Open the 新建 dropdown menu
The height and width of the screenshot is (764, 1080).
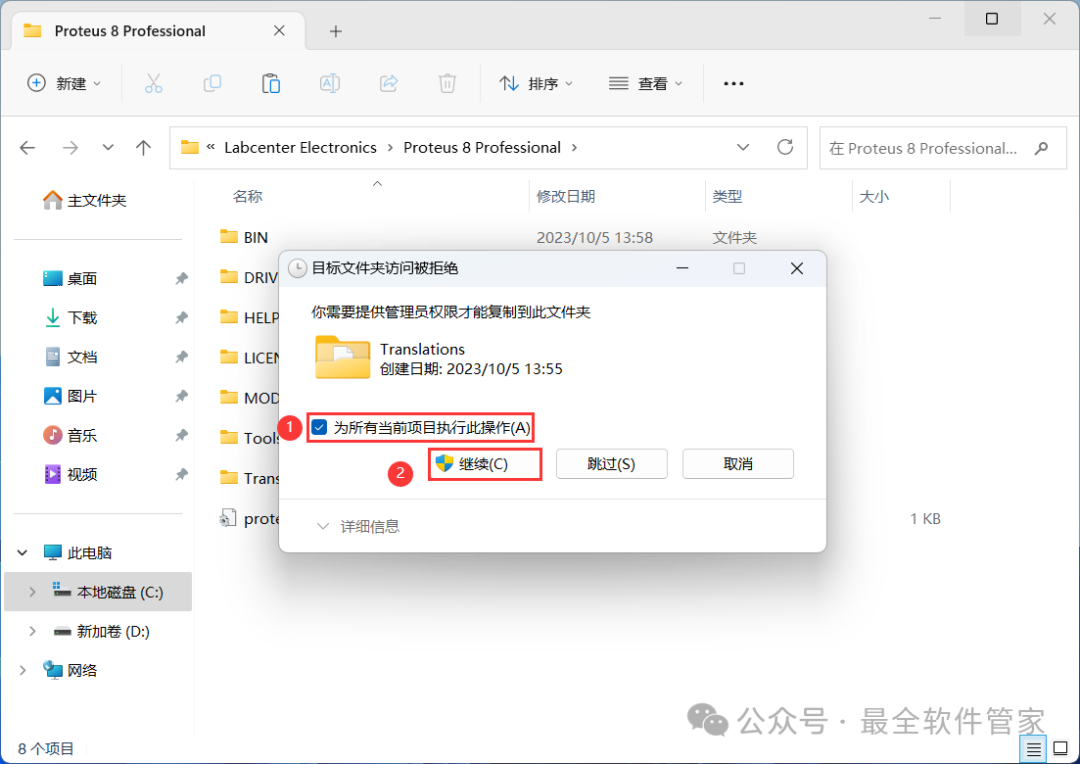tap(64, 83)
